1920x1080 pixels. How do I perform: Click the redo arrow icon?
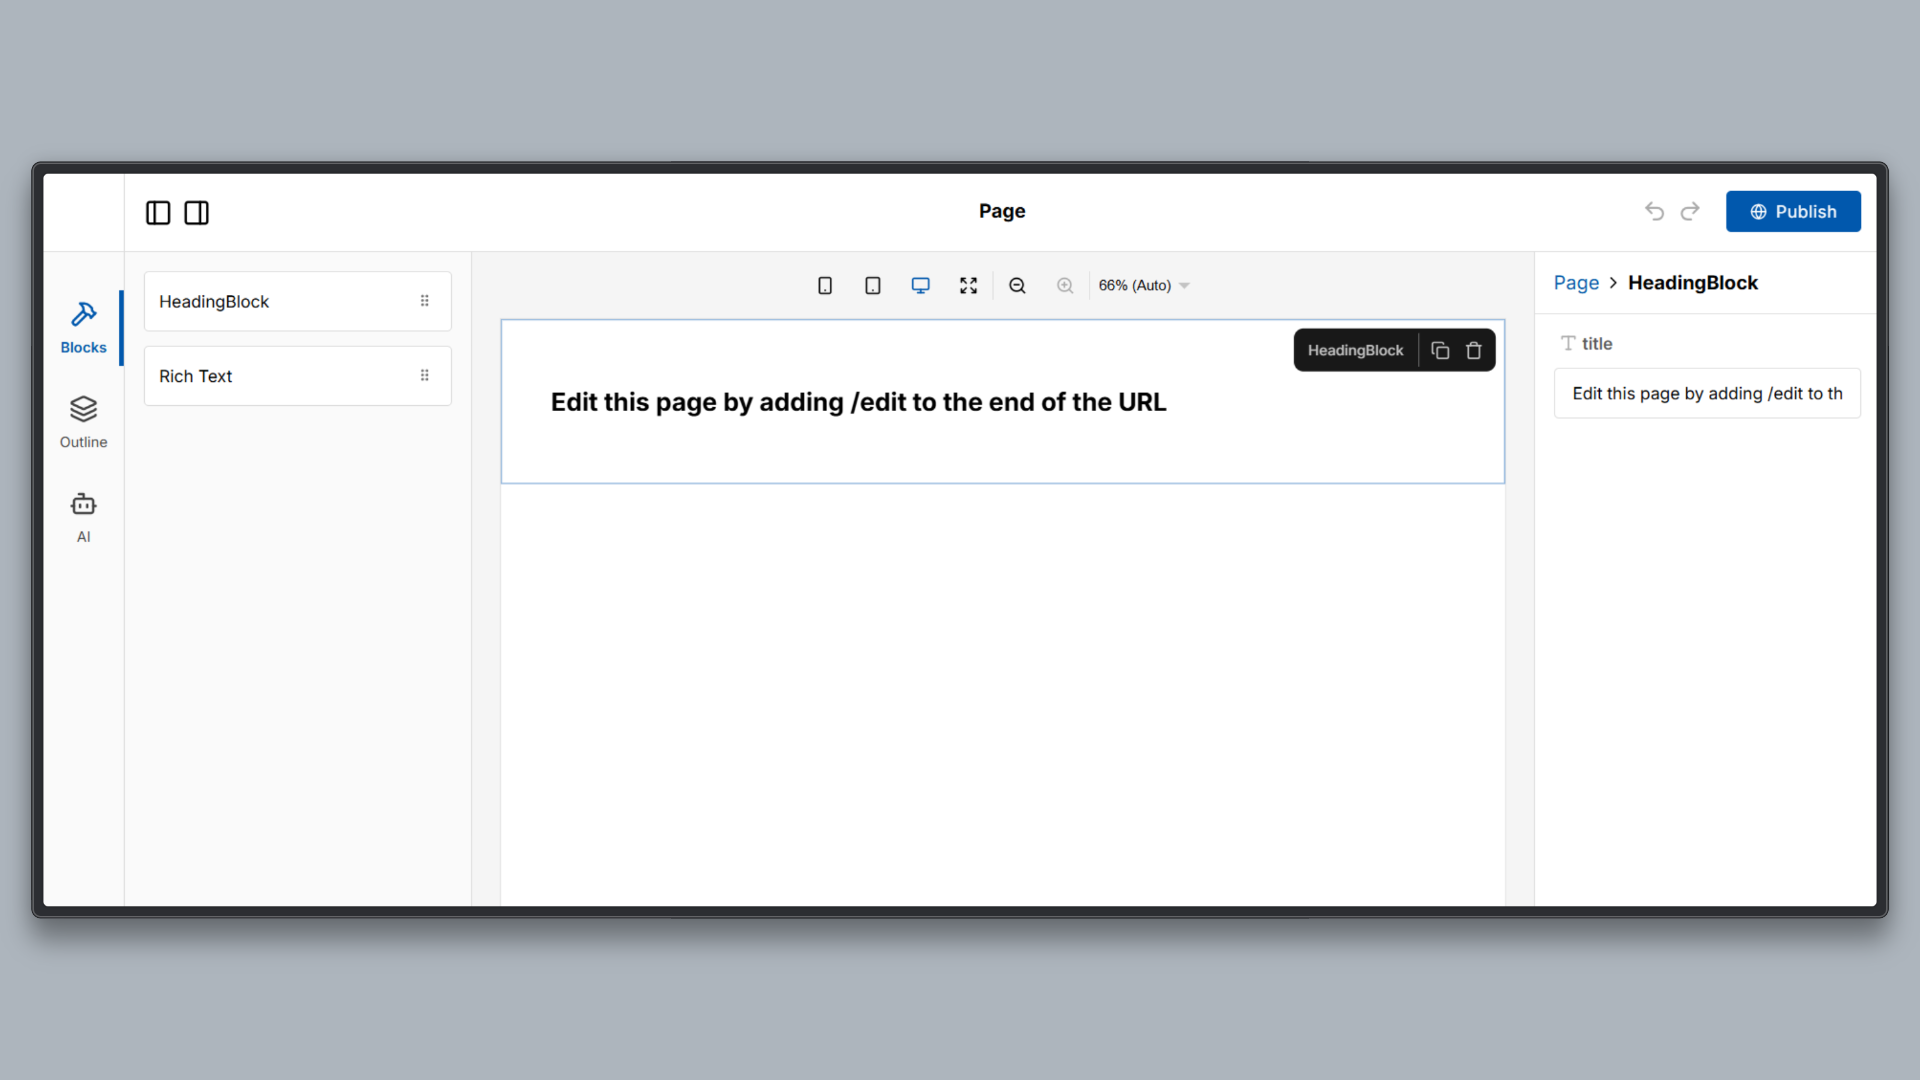click(x=1690, y=211)
